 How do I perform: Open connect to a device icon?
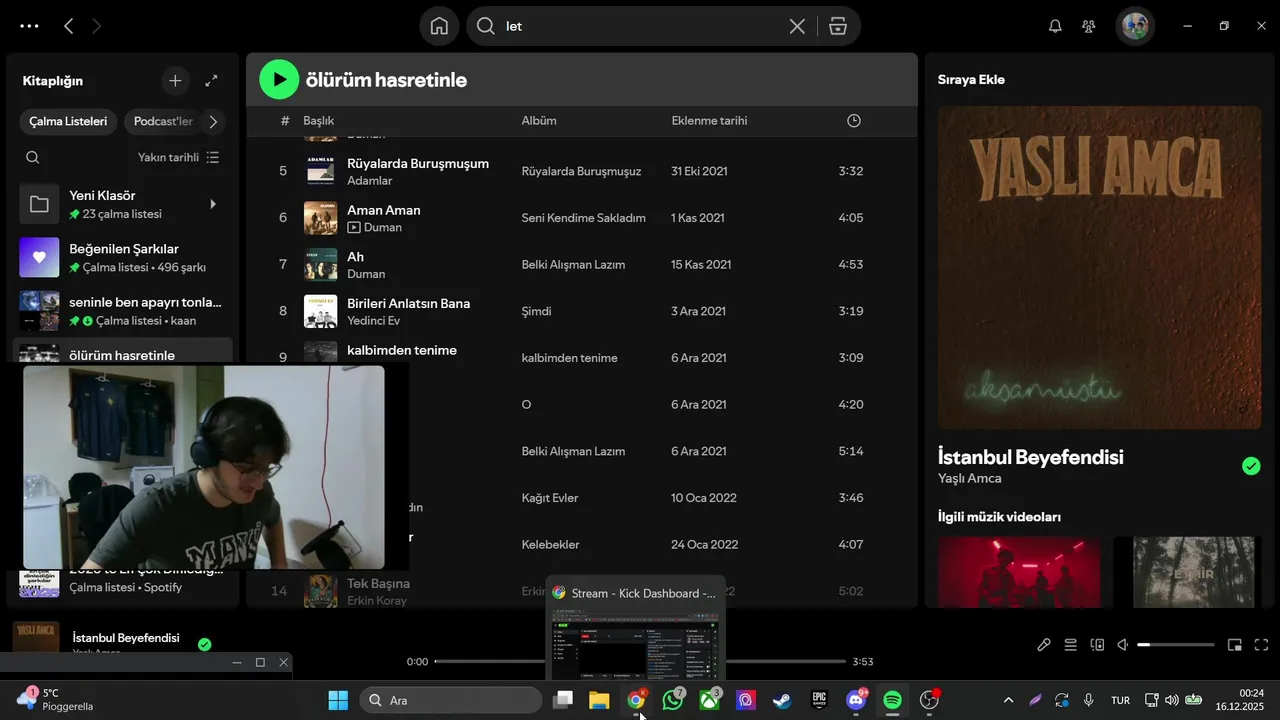point(1097,645)
